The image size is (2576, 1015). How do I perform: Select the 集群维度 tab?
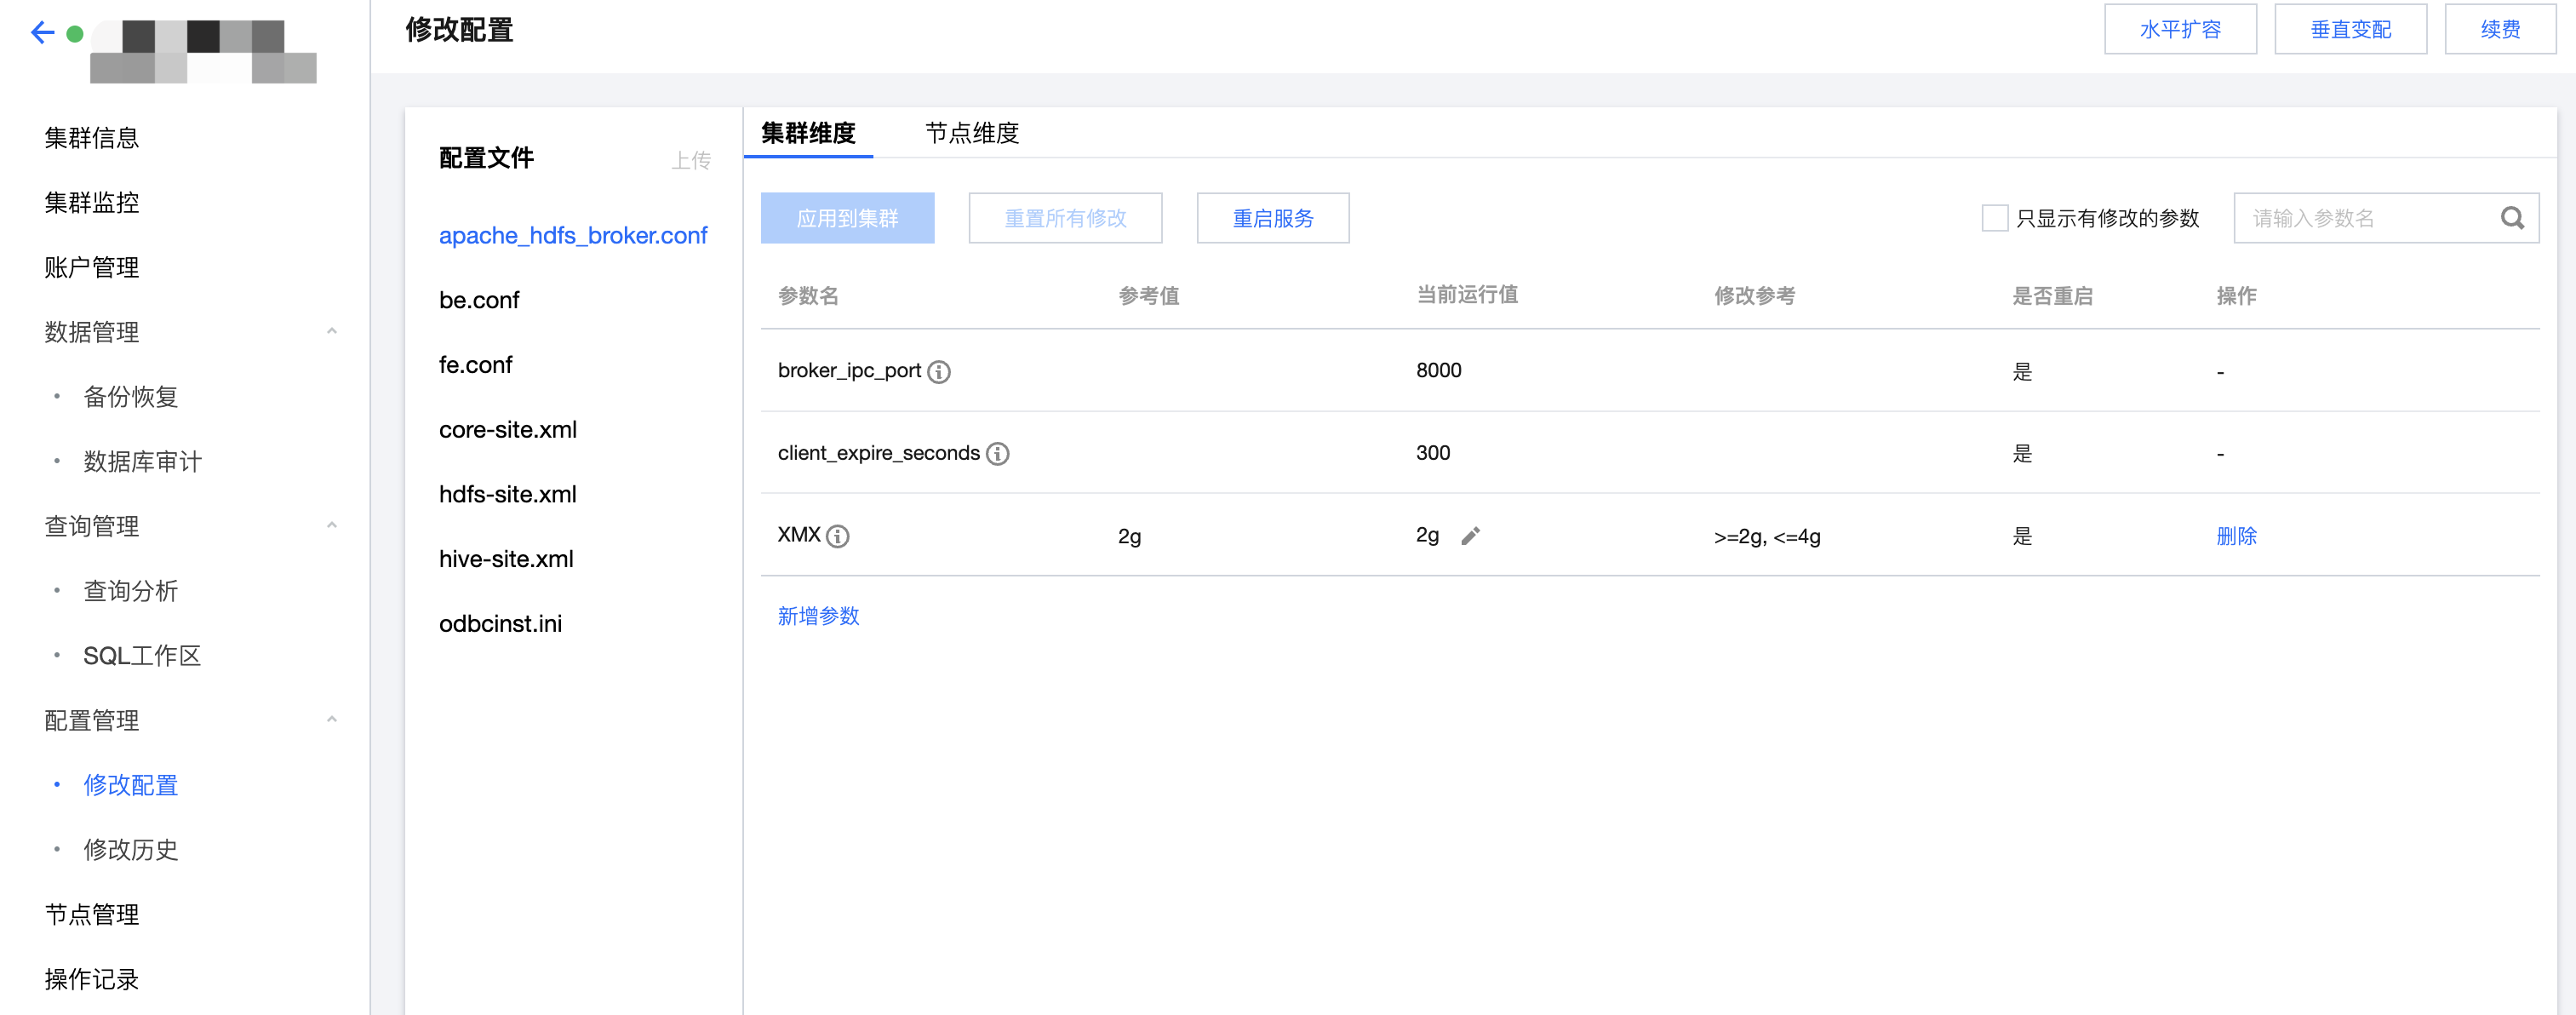(x=808, y=133)
